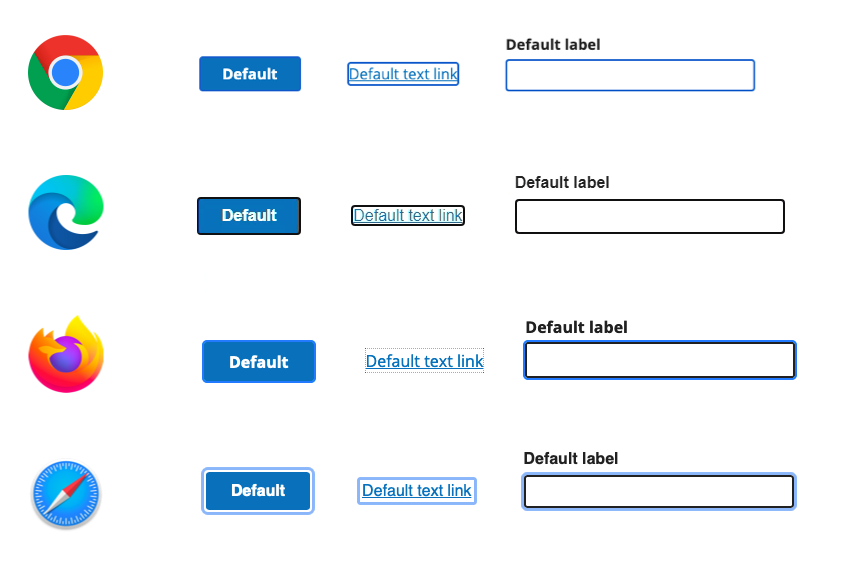Focus the text input in the Chrome row
This screenshot has height=584, width=847.
pyautogui.click(x=630, y=76)
